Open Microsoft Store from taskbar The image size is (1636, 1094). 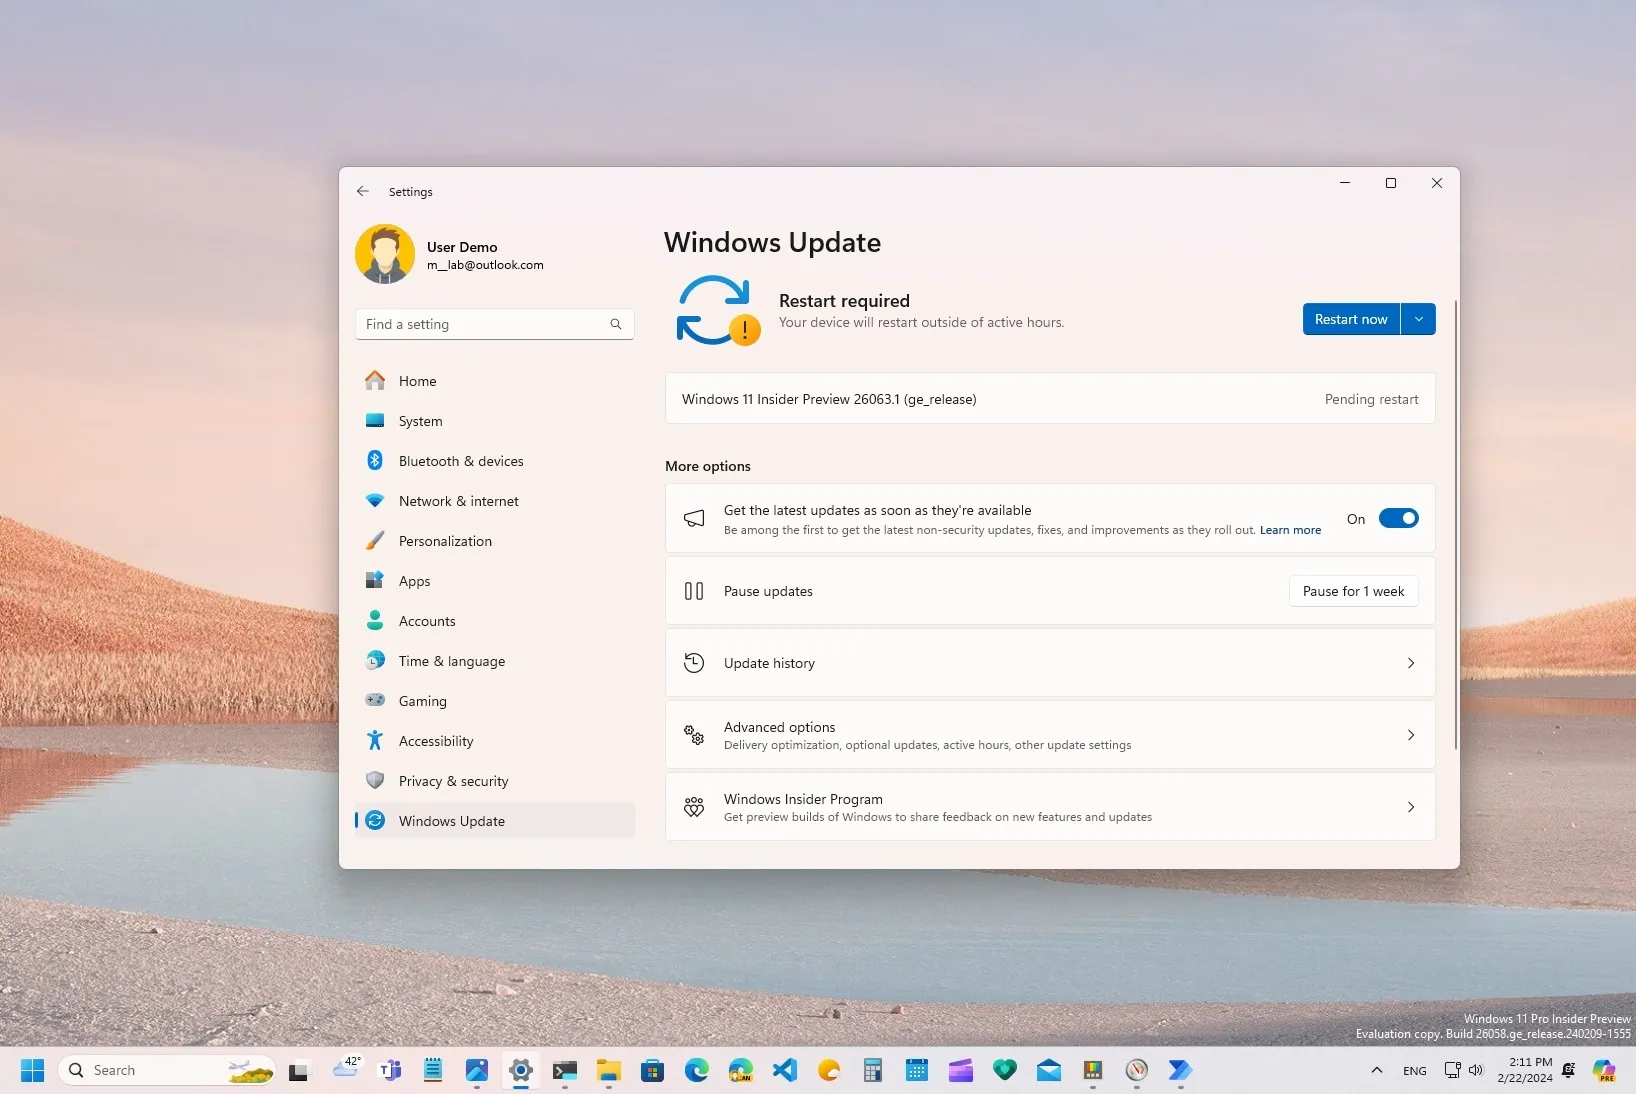click(653, 1071)
